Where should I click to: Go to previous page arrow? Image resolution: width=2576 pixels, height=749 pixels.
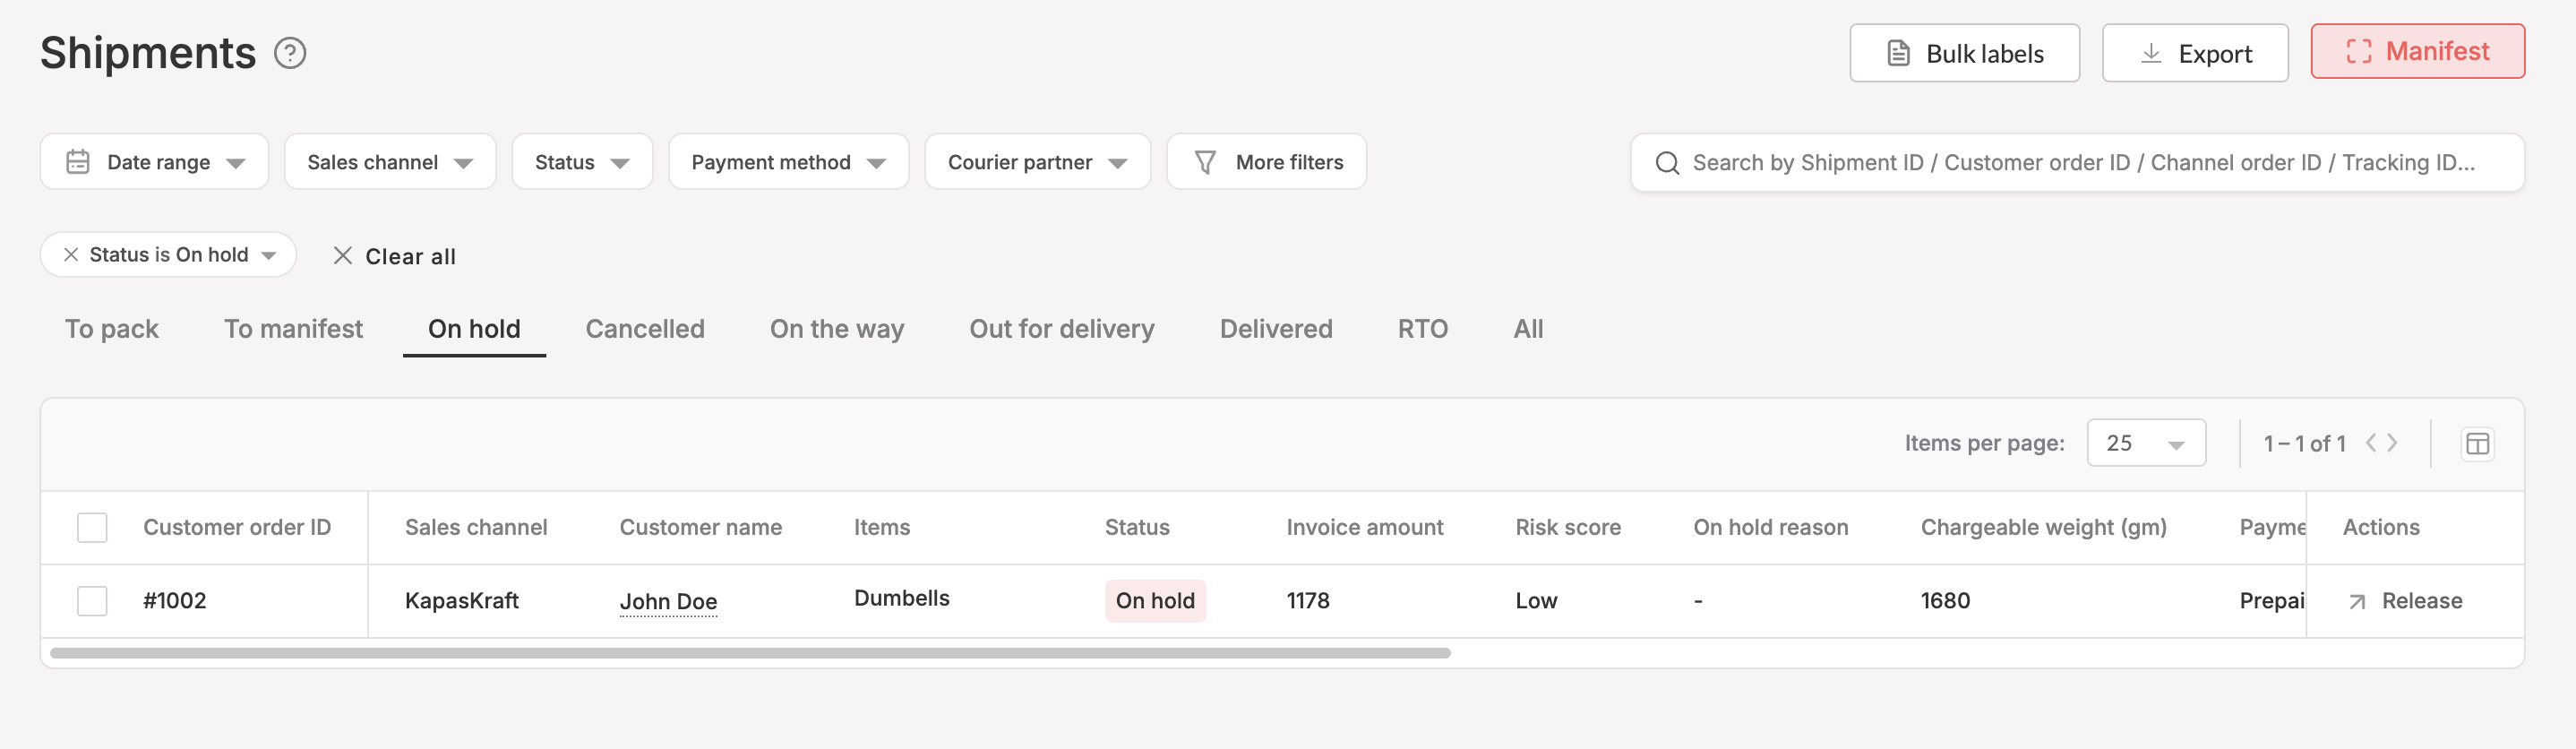2371,443
